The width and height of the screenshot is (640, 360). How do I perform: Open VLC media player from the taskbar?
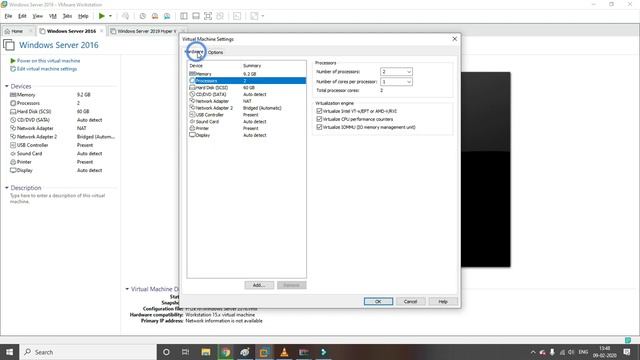(x=284, y=352)
